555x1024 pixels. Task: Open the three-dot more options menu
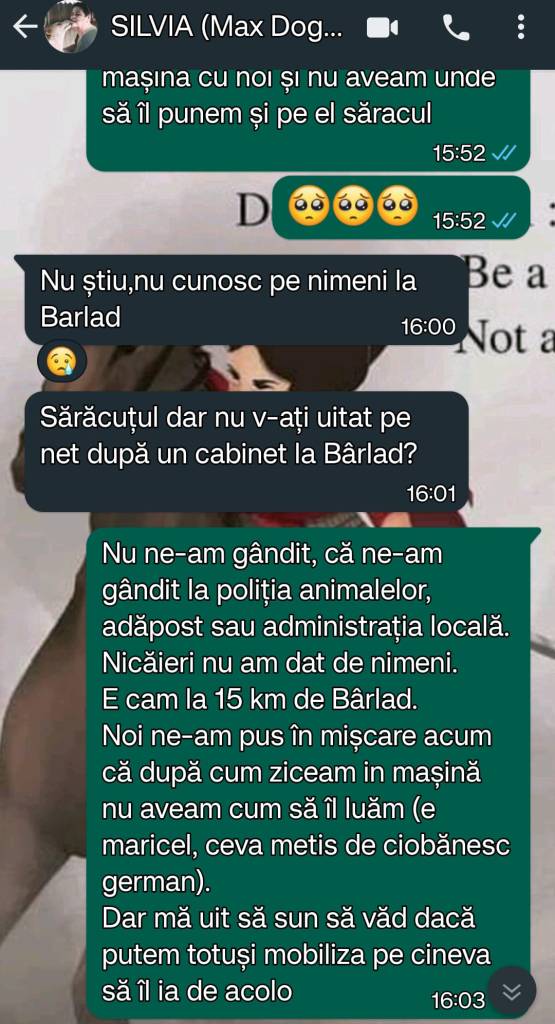pyautogui.click(x=520, y=27)
